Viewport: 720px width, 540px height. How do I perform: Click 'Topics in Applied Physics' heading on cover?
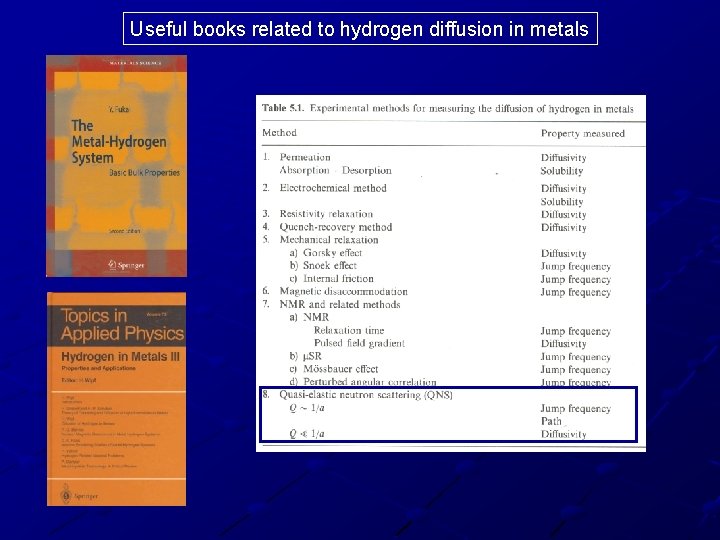122,325
